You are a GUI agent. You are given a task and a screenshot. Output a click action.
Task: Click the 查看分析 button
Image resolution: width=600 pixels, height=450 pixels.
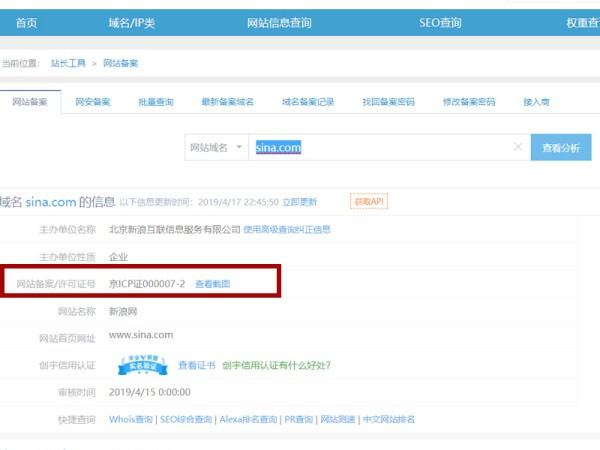click(561, 147)
